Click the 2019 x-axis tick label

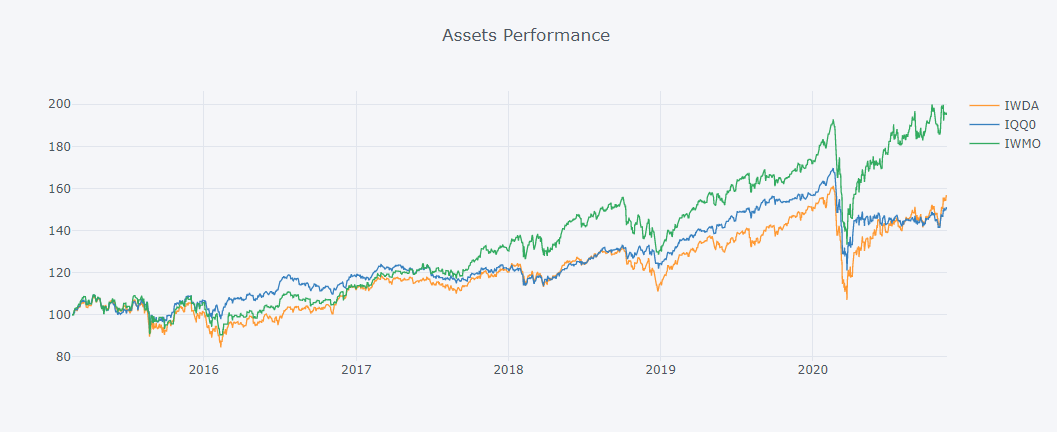click(660, 370)
